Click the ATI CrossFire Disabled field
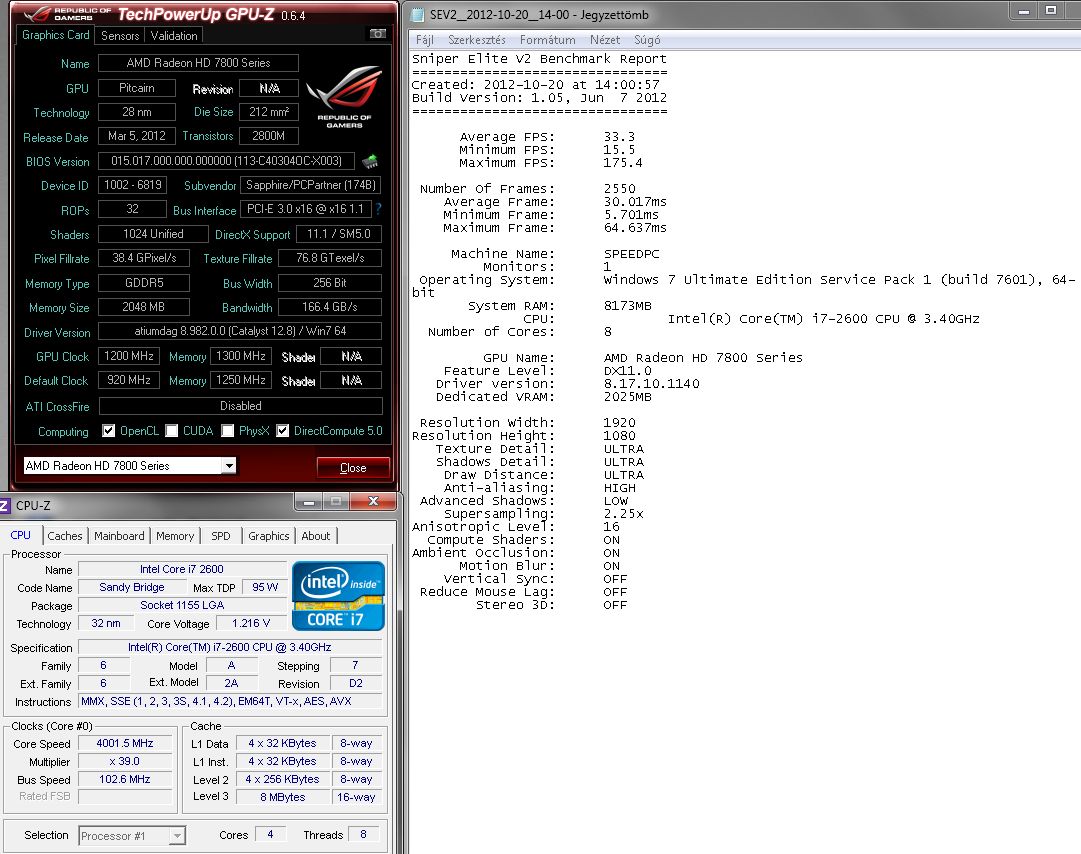Image resolution: width=1081 pixels, height=854 pixels. click(241, 406)
